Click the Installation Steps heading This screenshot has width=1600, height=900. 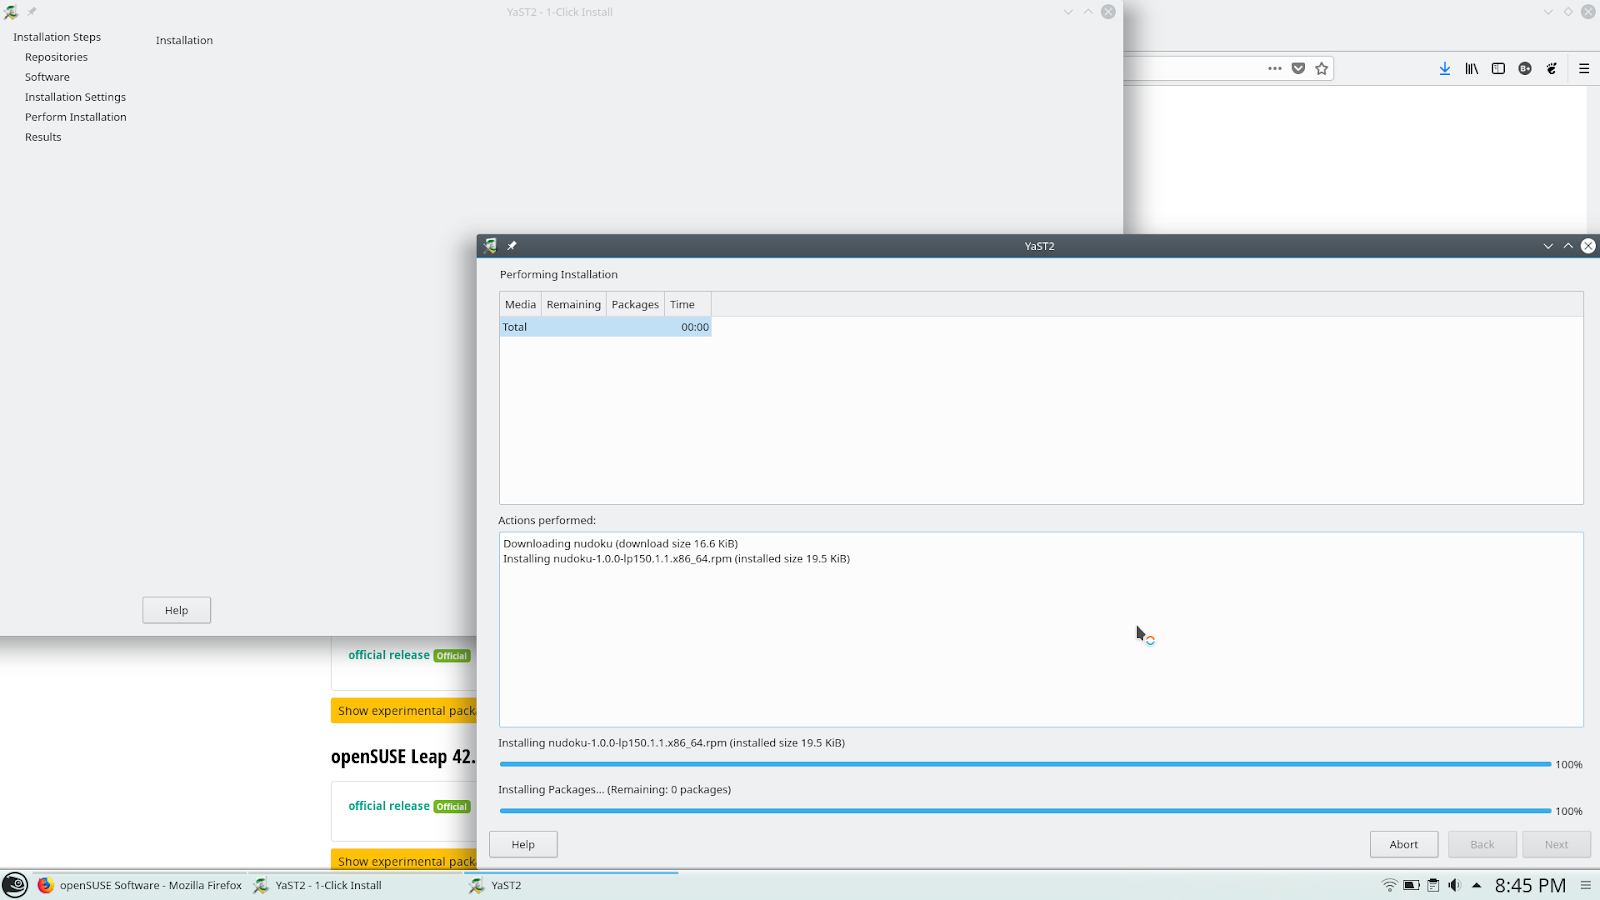pos(57,37)
